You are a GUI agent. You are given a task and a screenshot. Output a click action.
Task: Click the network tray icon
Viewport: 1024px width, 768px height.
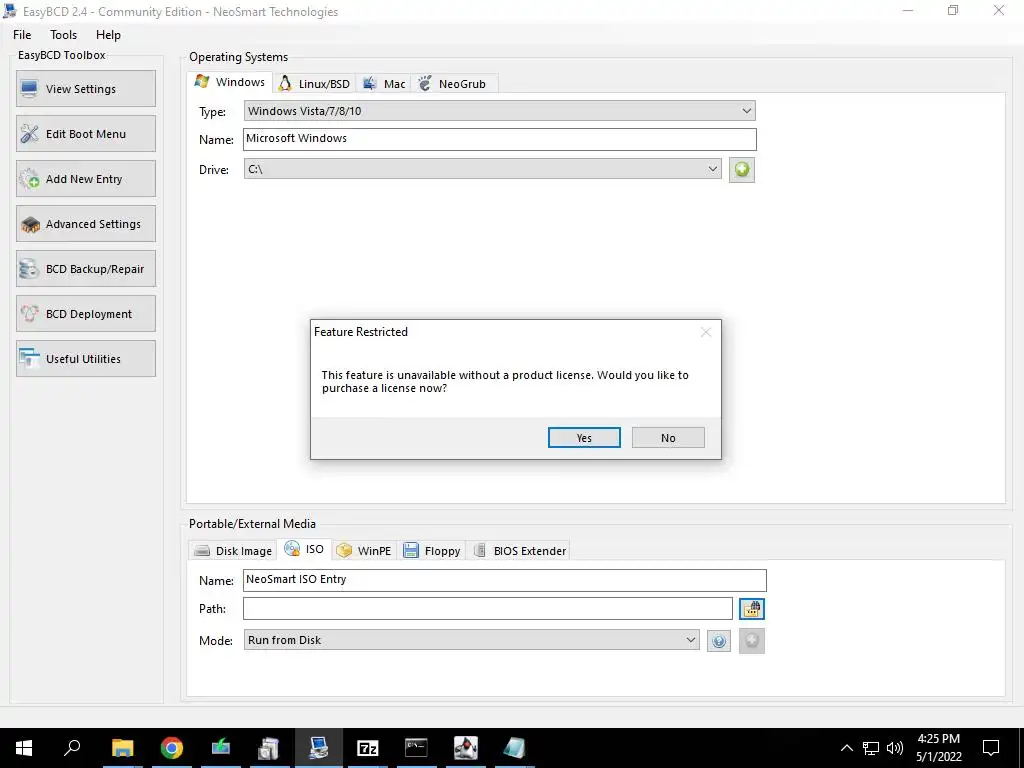(871, 748)
